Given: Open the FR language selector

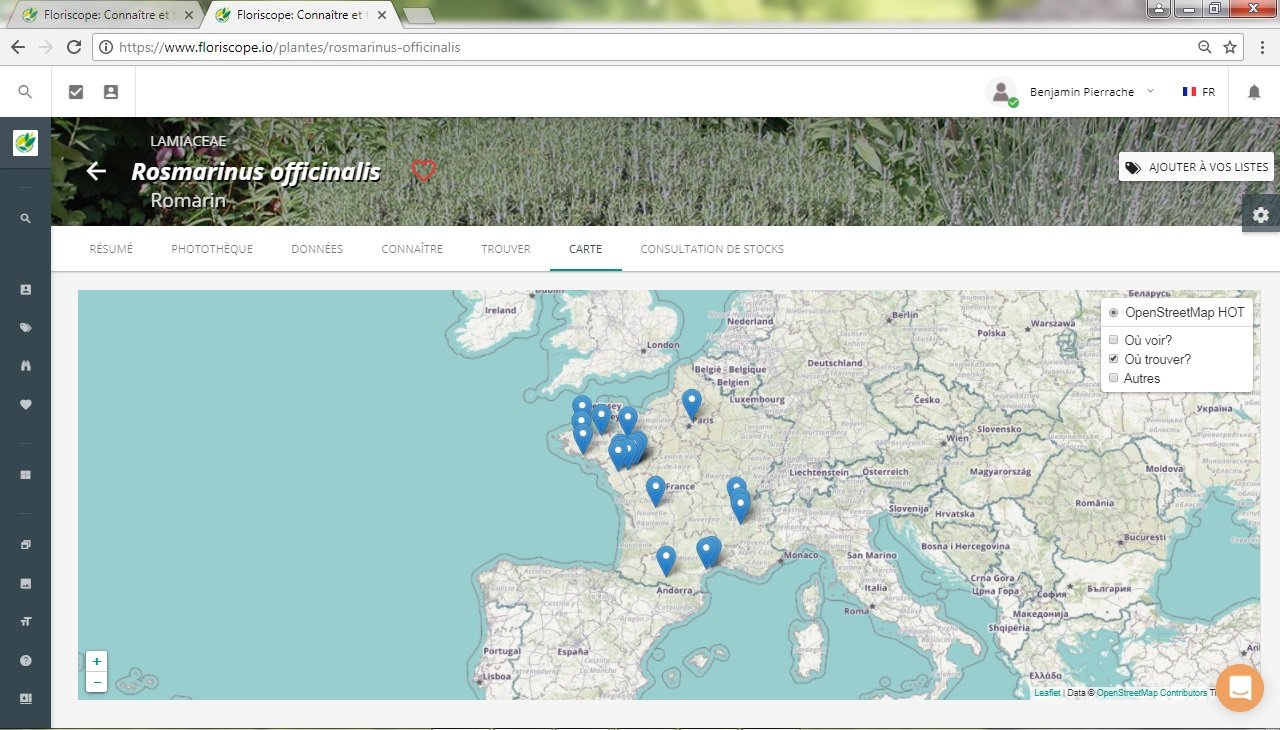Looking at the screenshot, I should point(1198,92).
